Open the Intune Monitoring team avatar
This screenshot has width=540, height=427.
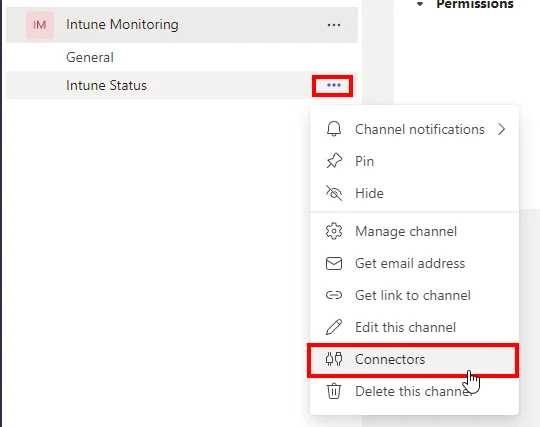point(40,25)
